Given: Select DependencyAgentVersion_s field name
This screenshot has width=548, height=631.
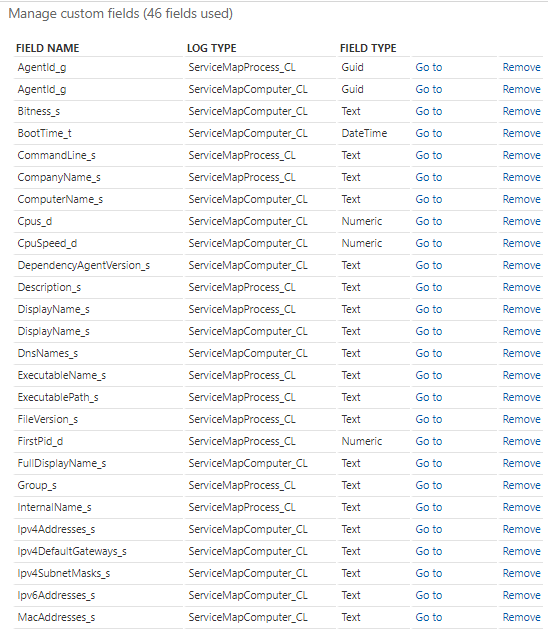Looking at the screenshot, I should coord(84,265).
